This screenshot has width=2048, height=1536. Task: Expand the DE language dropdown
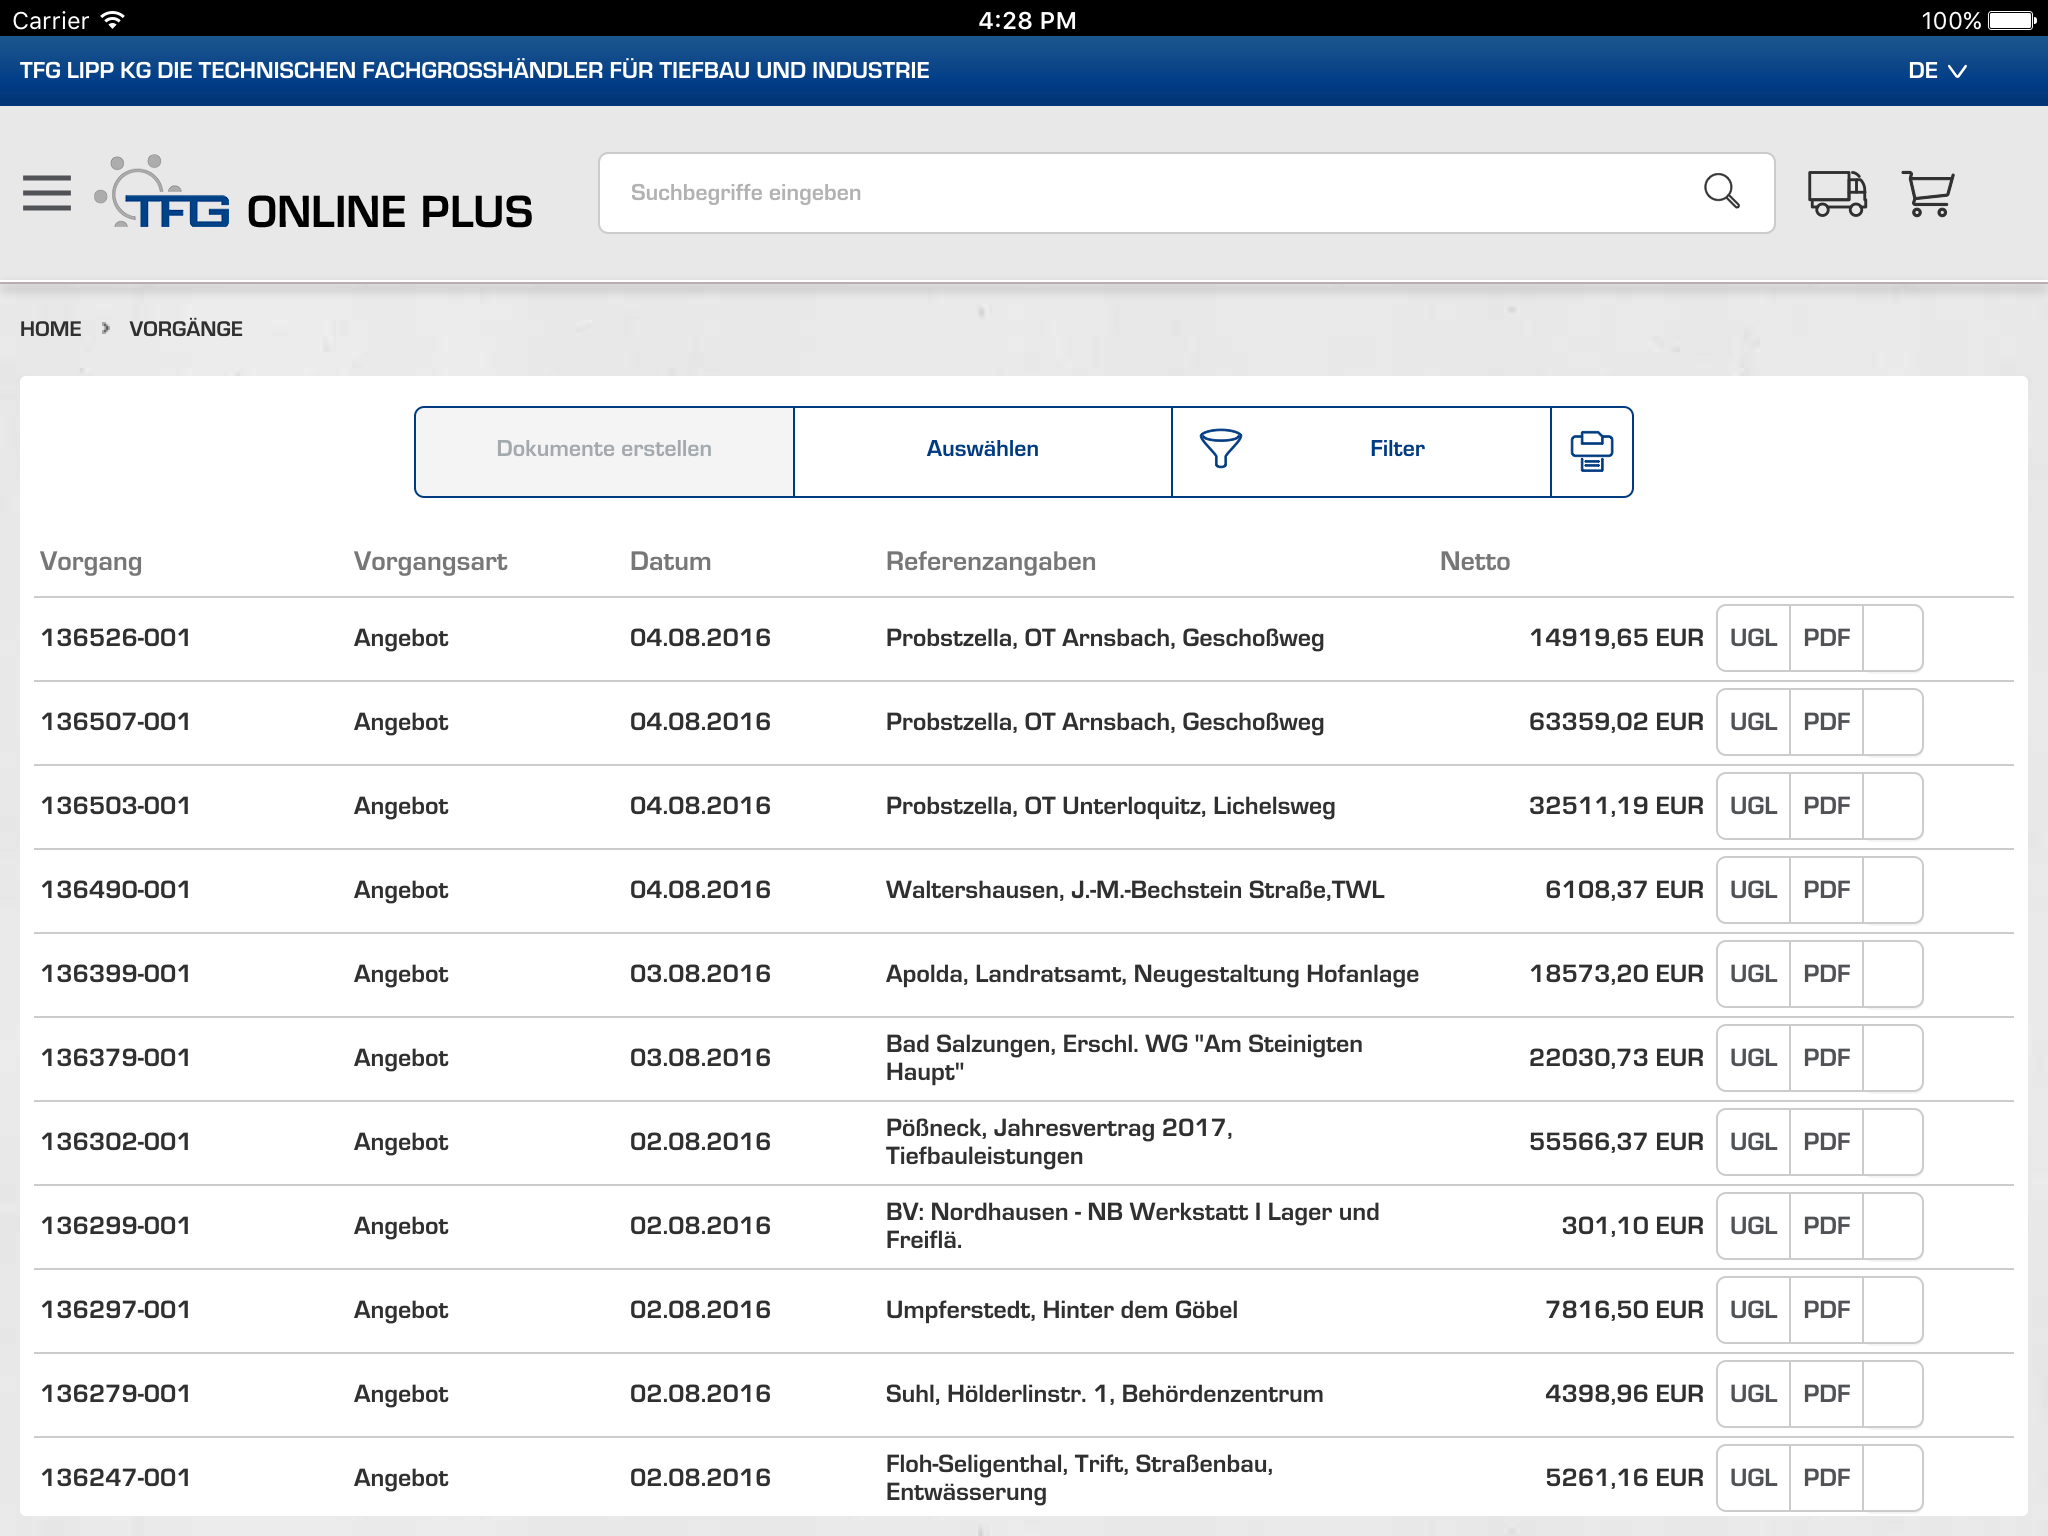(1936, 71)
